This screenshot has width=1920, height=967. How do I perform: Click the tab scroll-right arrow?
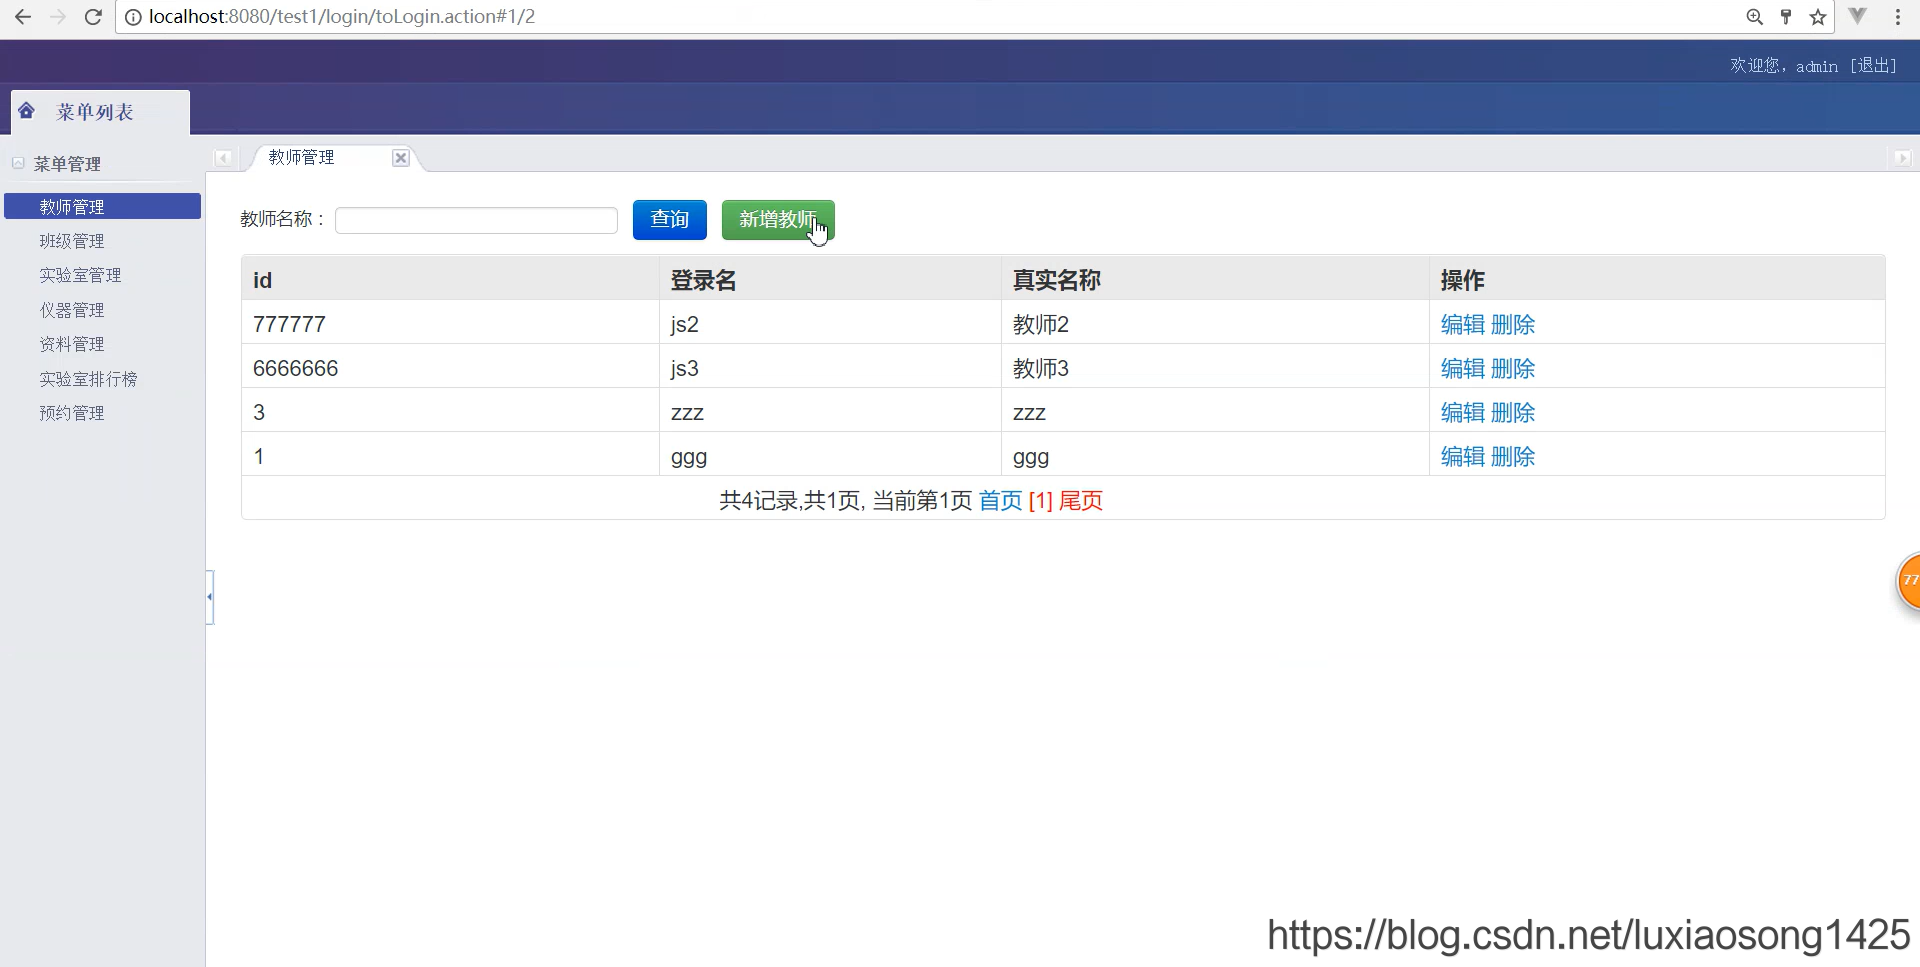point(1902,158)
